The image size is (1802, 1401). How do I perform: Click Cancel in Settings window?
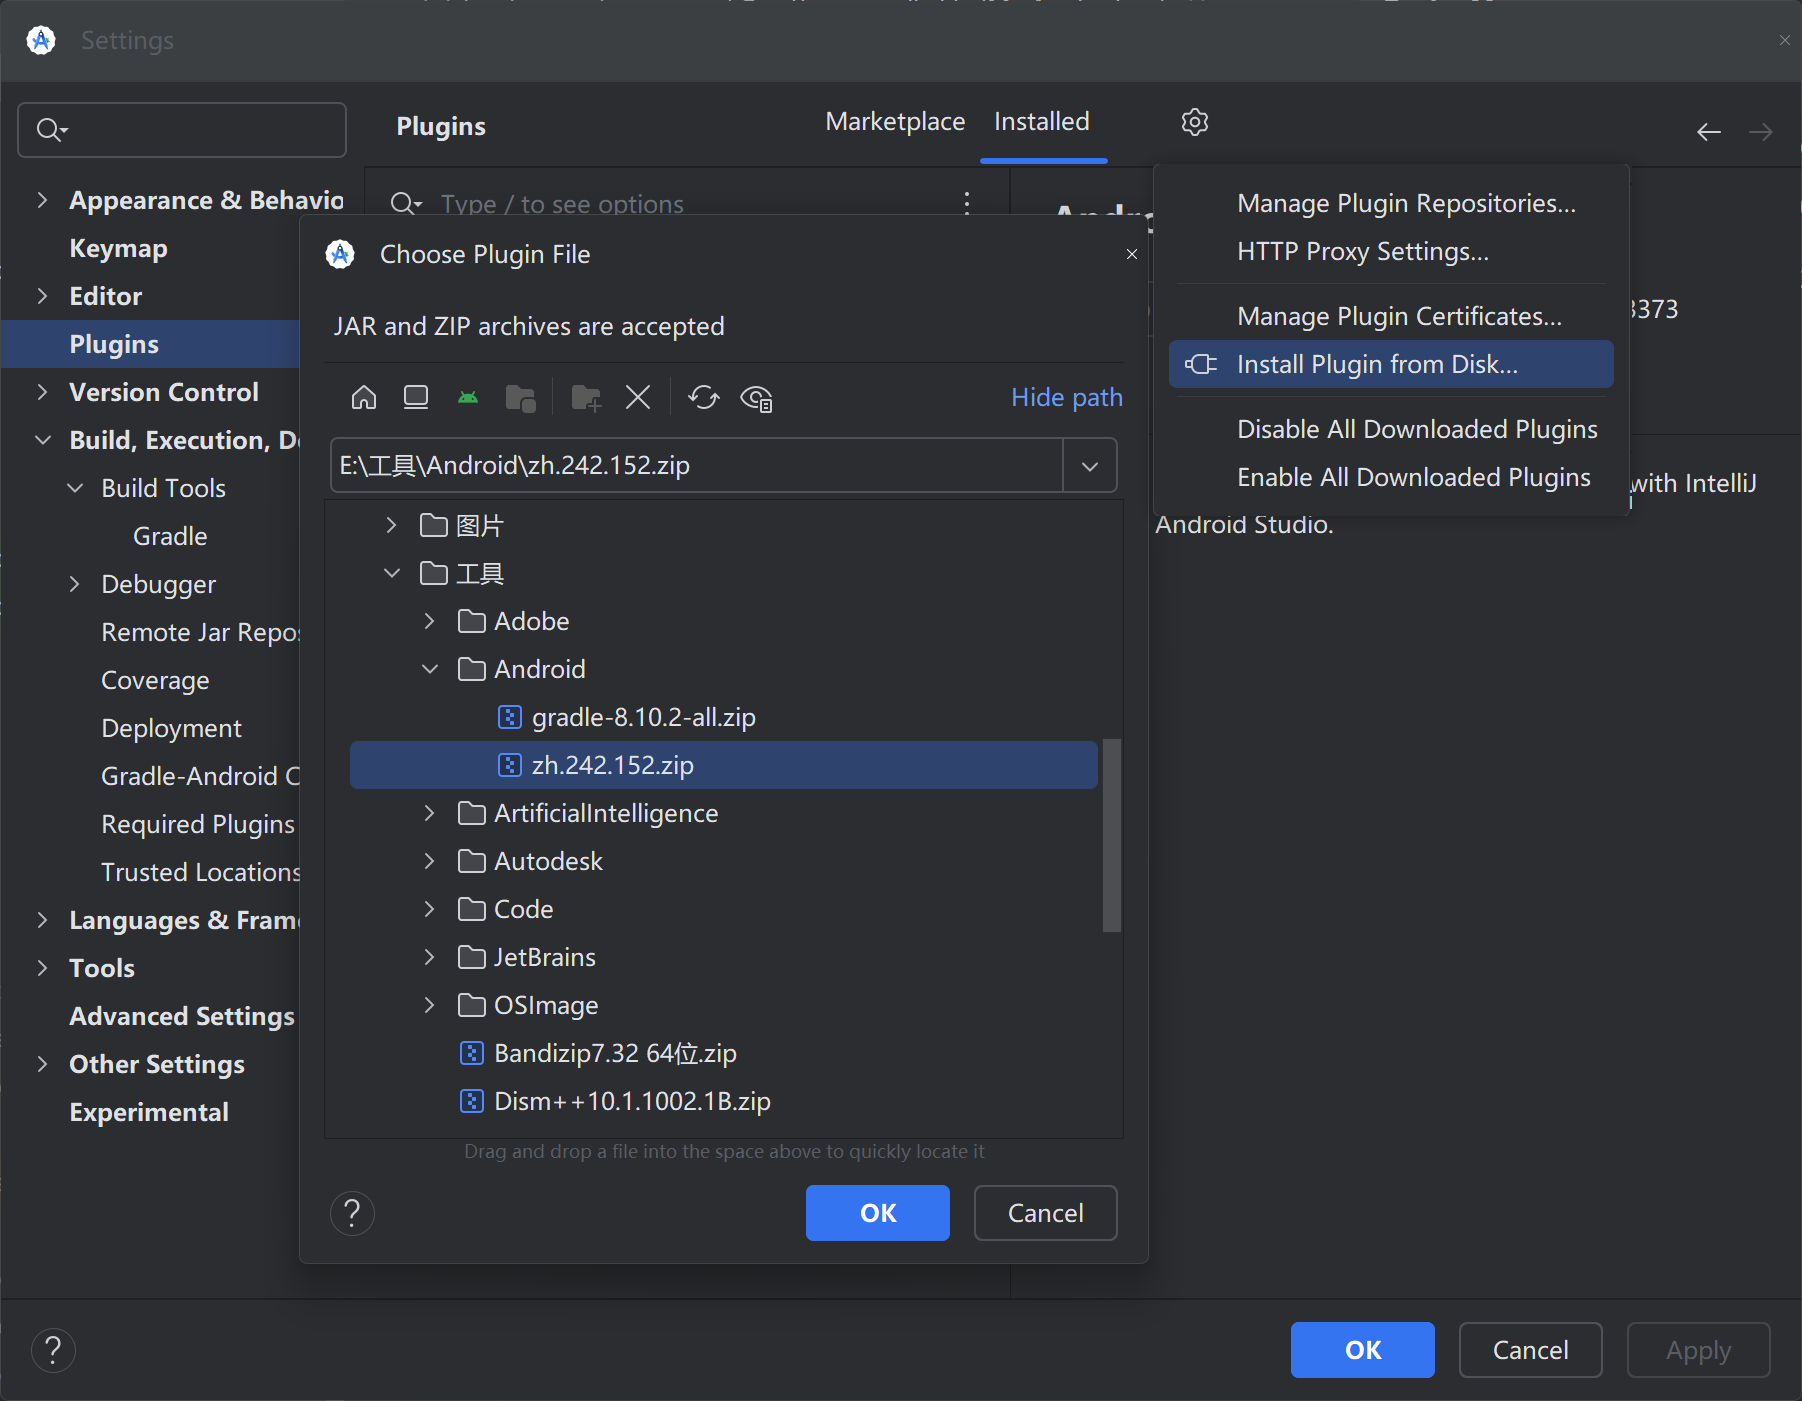pos(1531,1350)
